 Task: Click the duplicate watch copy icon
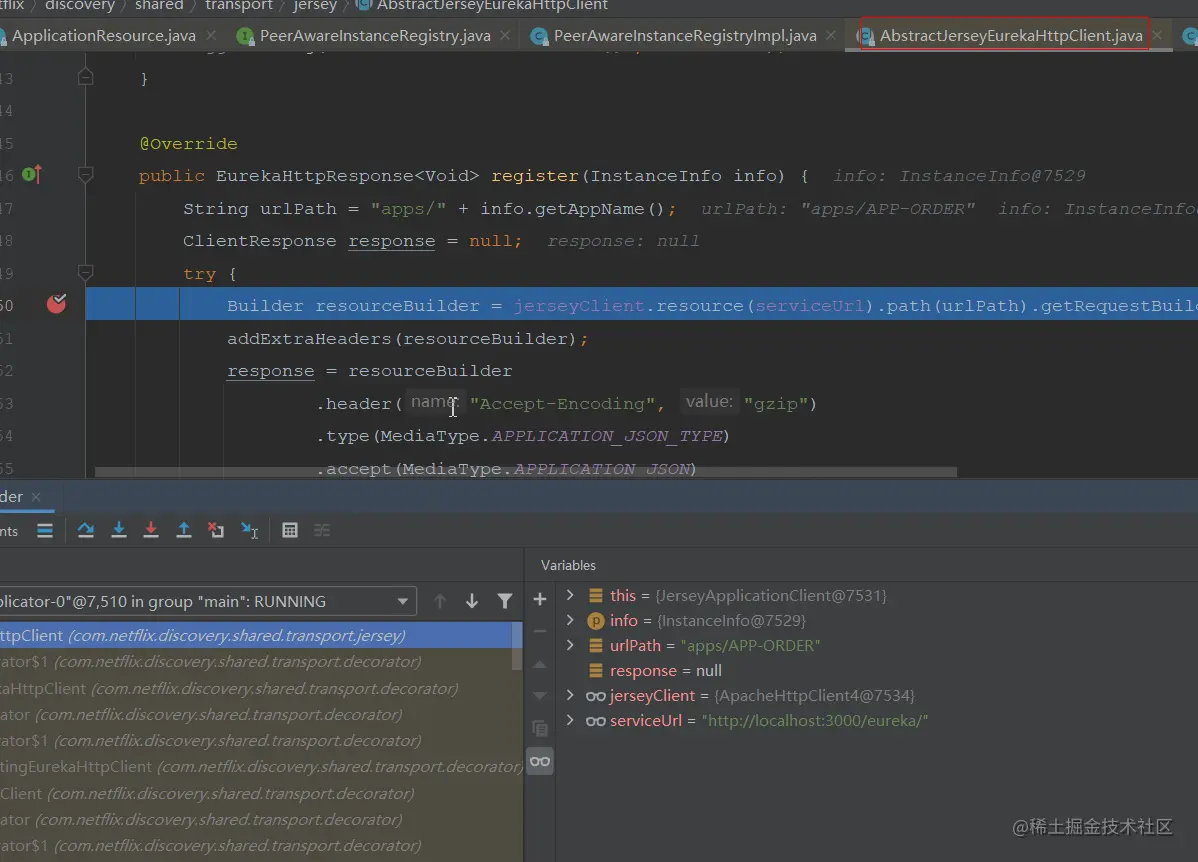coord(539,728)
